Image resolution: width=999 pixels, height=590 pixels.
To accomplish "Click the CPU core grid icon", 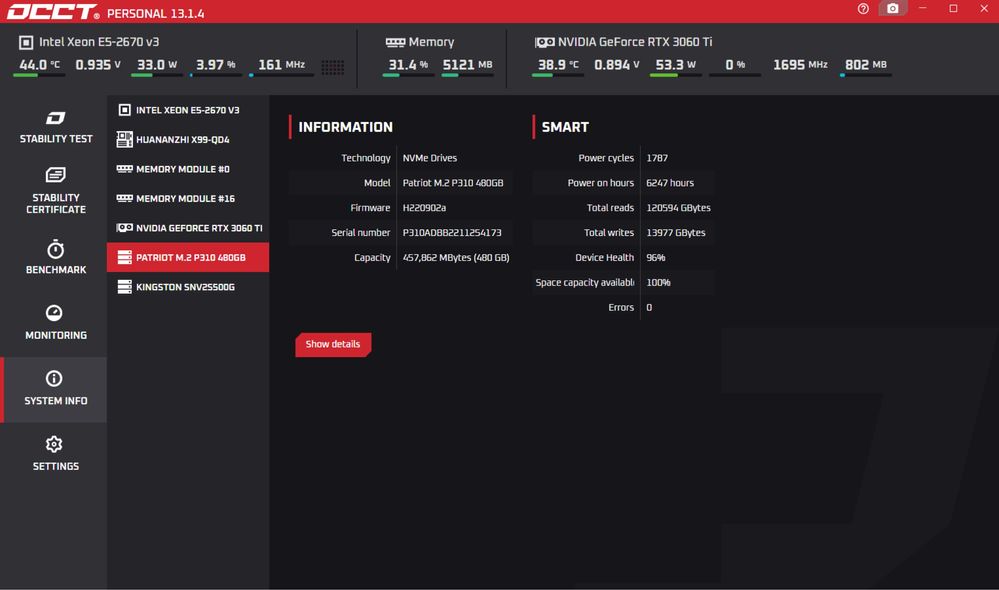I will 333,67.
